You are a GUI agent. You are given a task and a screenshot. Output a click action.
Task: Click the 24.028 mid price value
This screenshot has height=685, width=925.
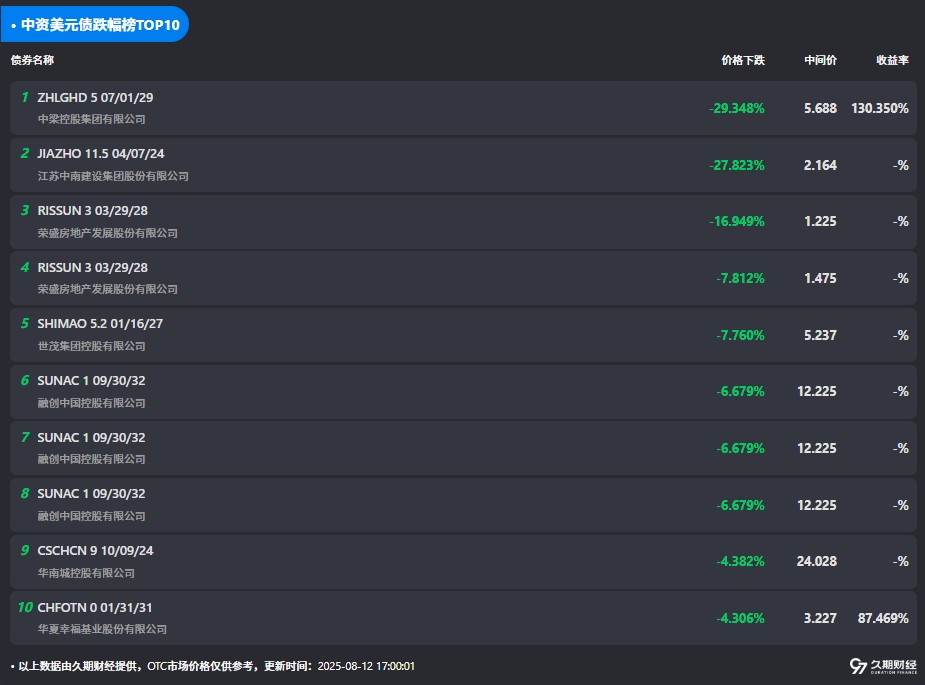click(816, 561)
